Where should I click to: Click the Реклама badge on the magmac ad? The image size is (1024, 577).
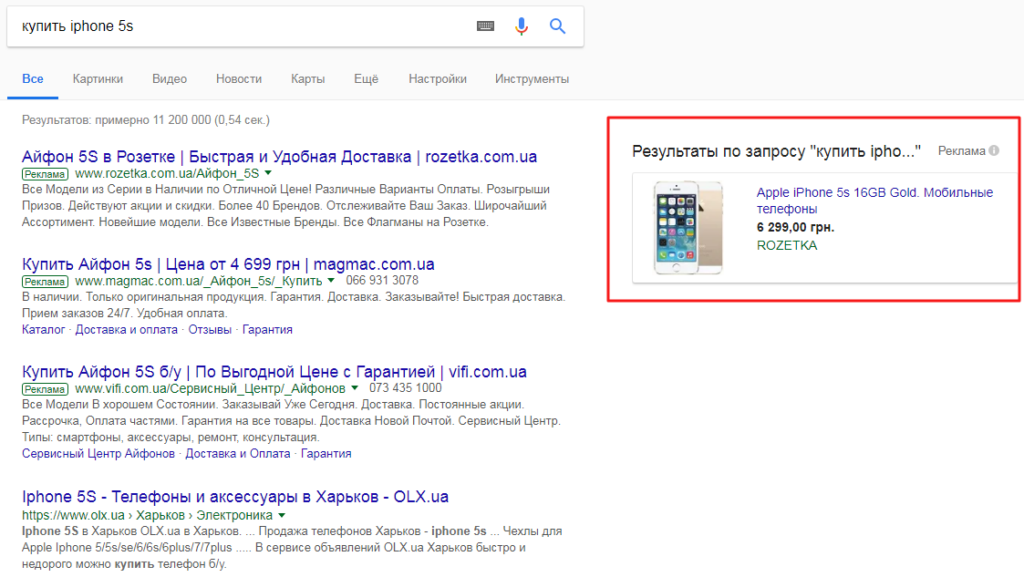coord(44,282)
